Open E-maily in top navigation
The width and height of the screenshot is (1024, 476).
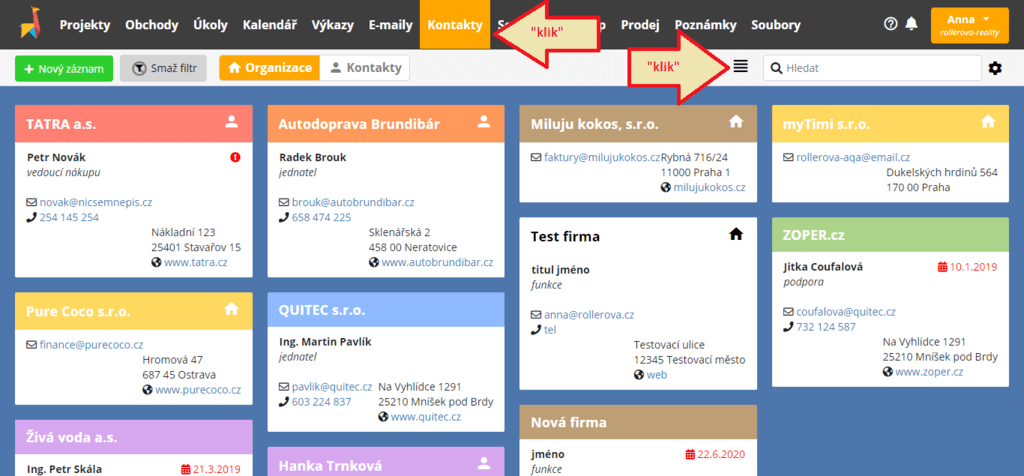pos(391,25)
